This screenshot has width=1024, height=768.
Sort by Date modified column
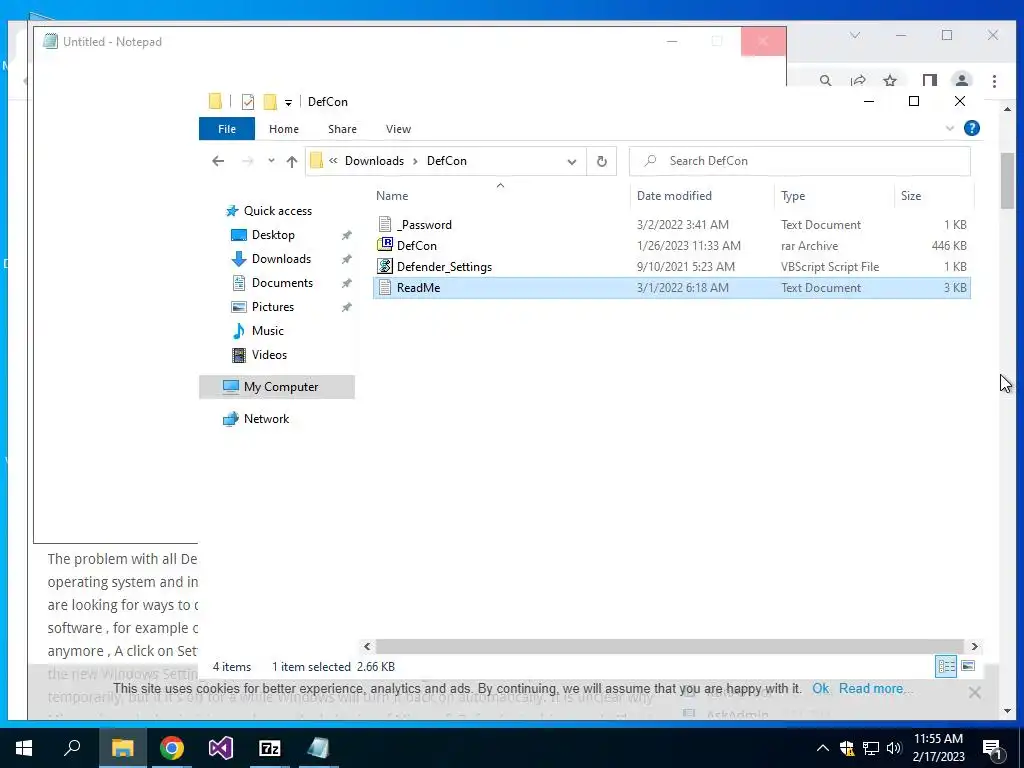click(674, 196)
